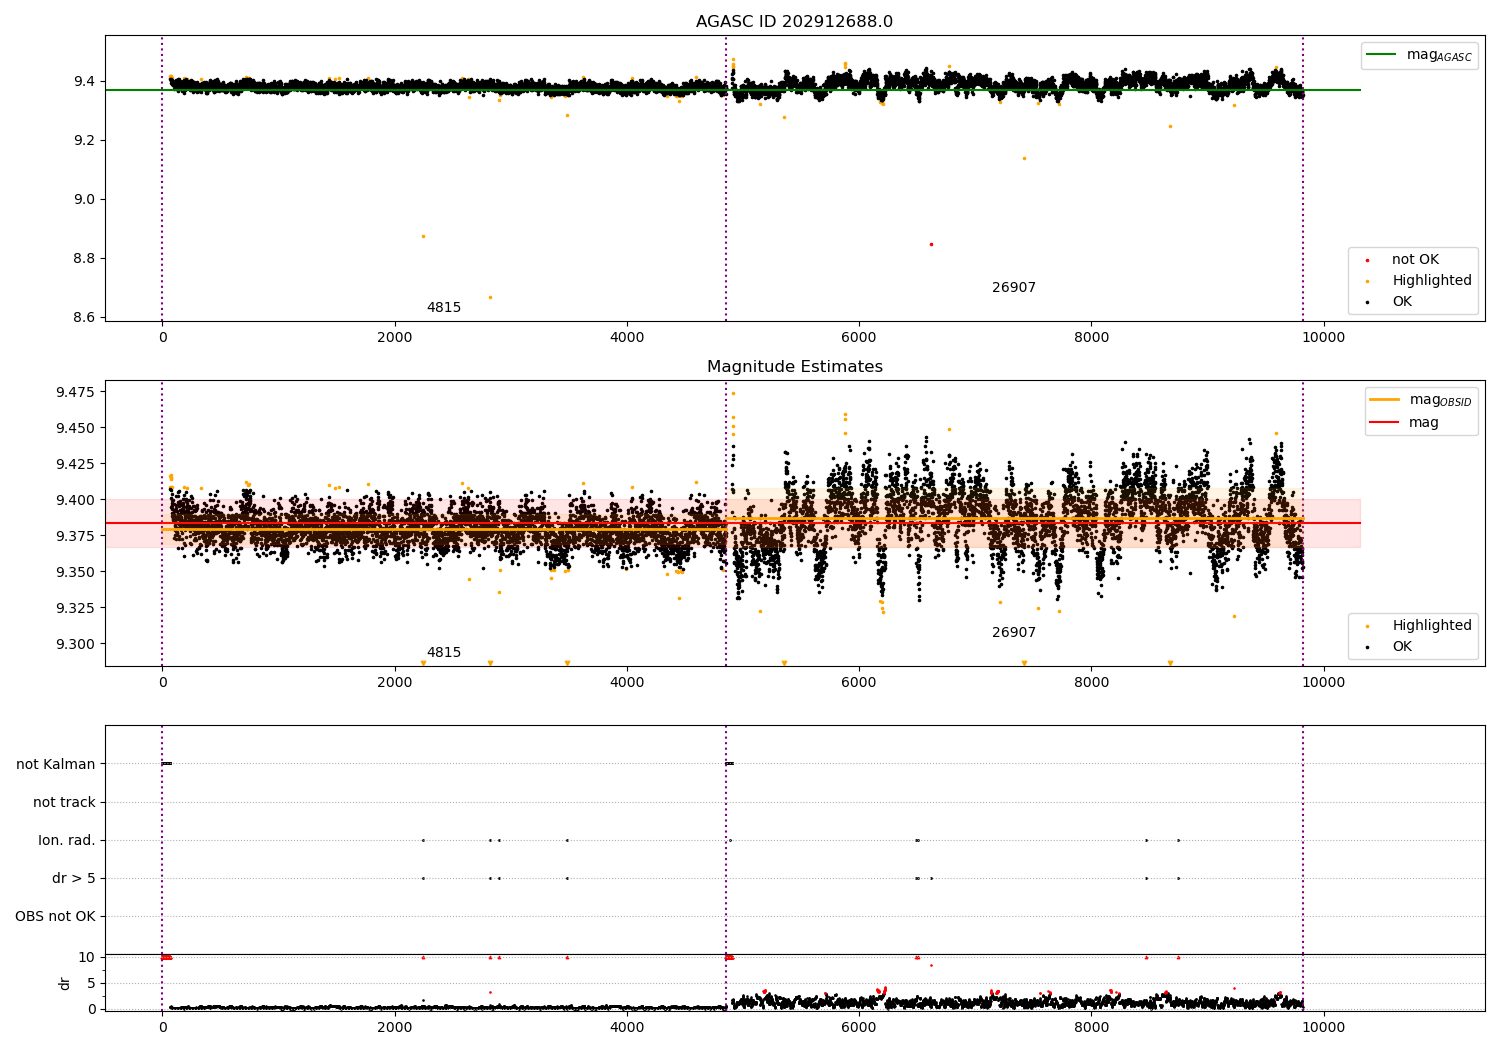Image resolution: width=1500 pixels, height=1050 pixels.
Task: Click the 9.350 tick label on magnitude axis
Action: (x=76, y=572)
